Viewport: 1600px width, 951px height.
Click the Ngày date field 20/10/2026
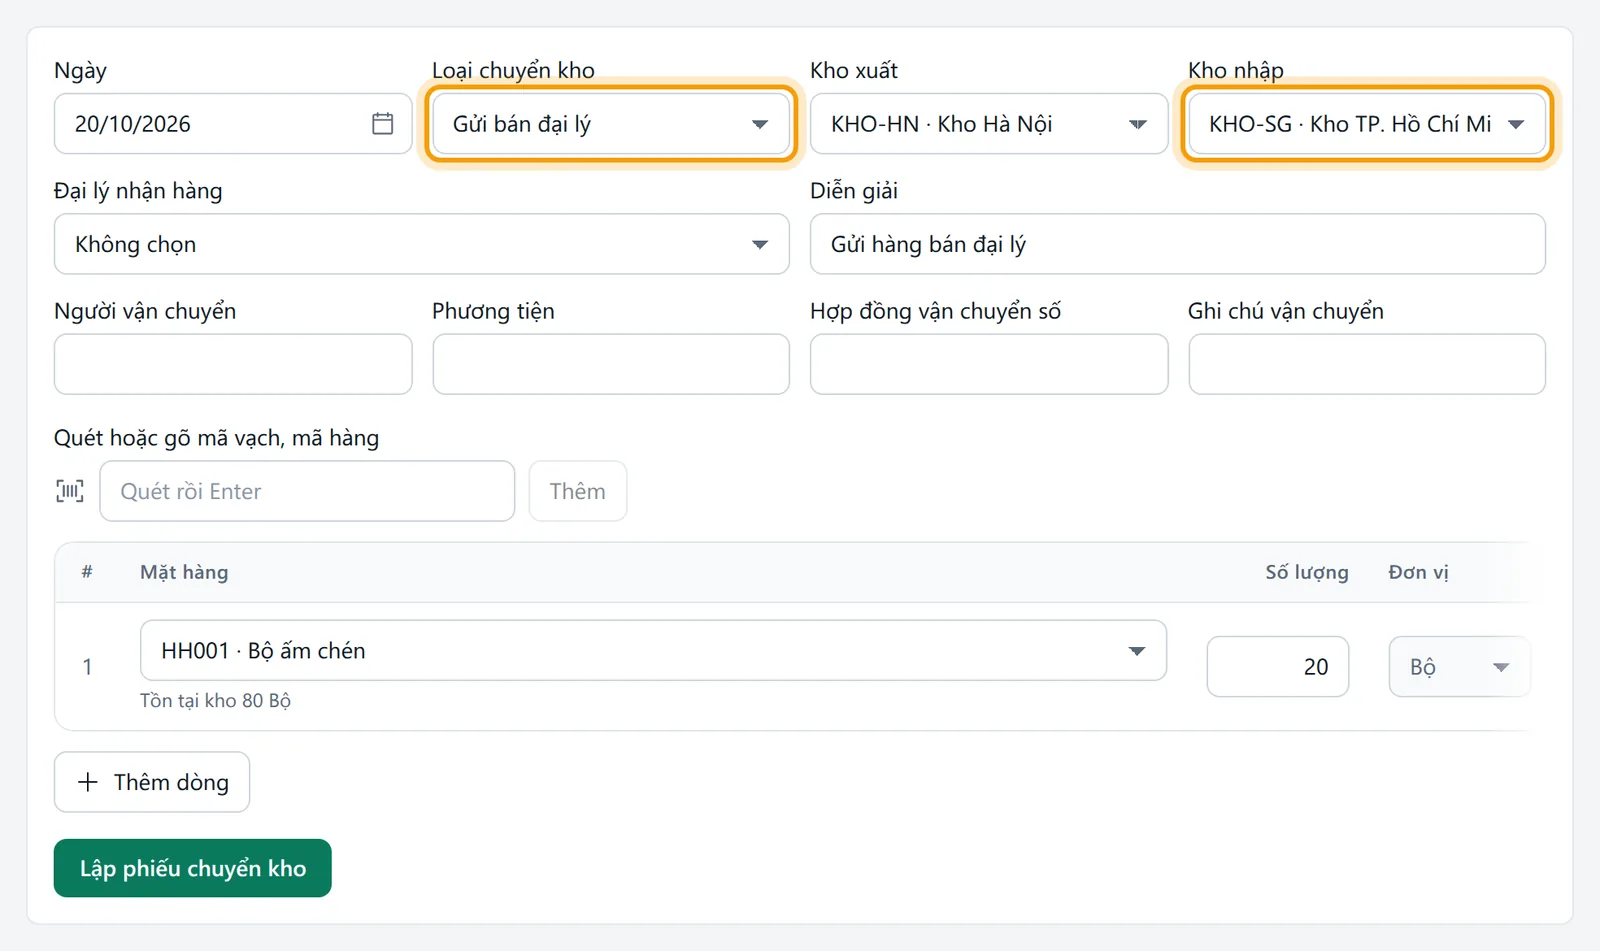pyautogui.click(x=233, y=124)
